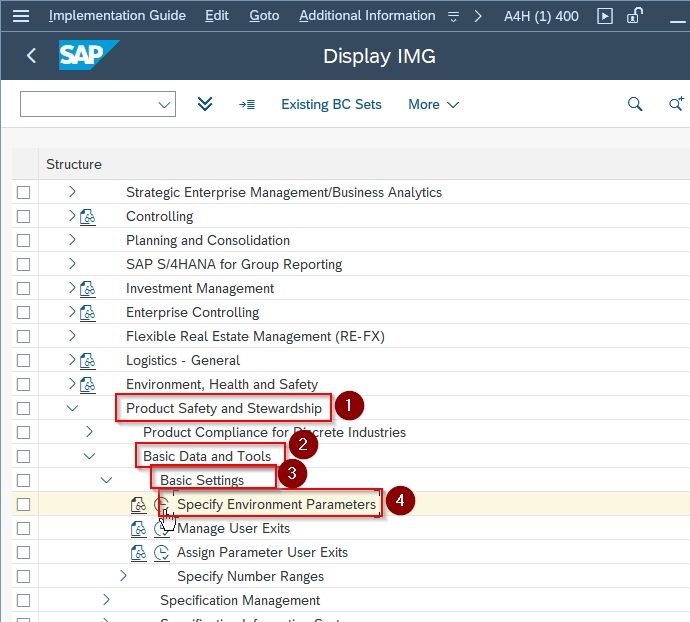The image size is (690, 622).
Task: Select the Manage User Exits entry
Action: (x=233, y=528)
